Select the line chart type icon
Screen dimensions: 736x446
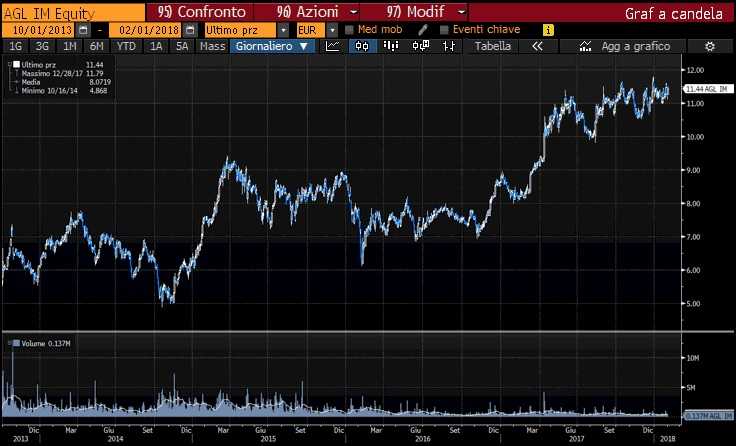point(332,46)
